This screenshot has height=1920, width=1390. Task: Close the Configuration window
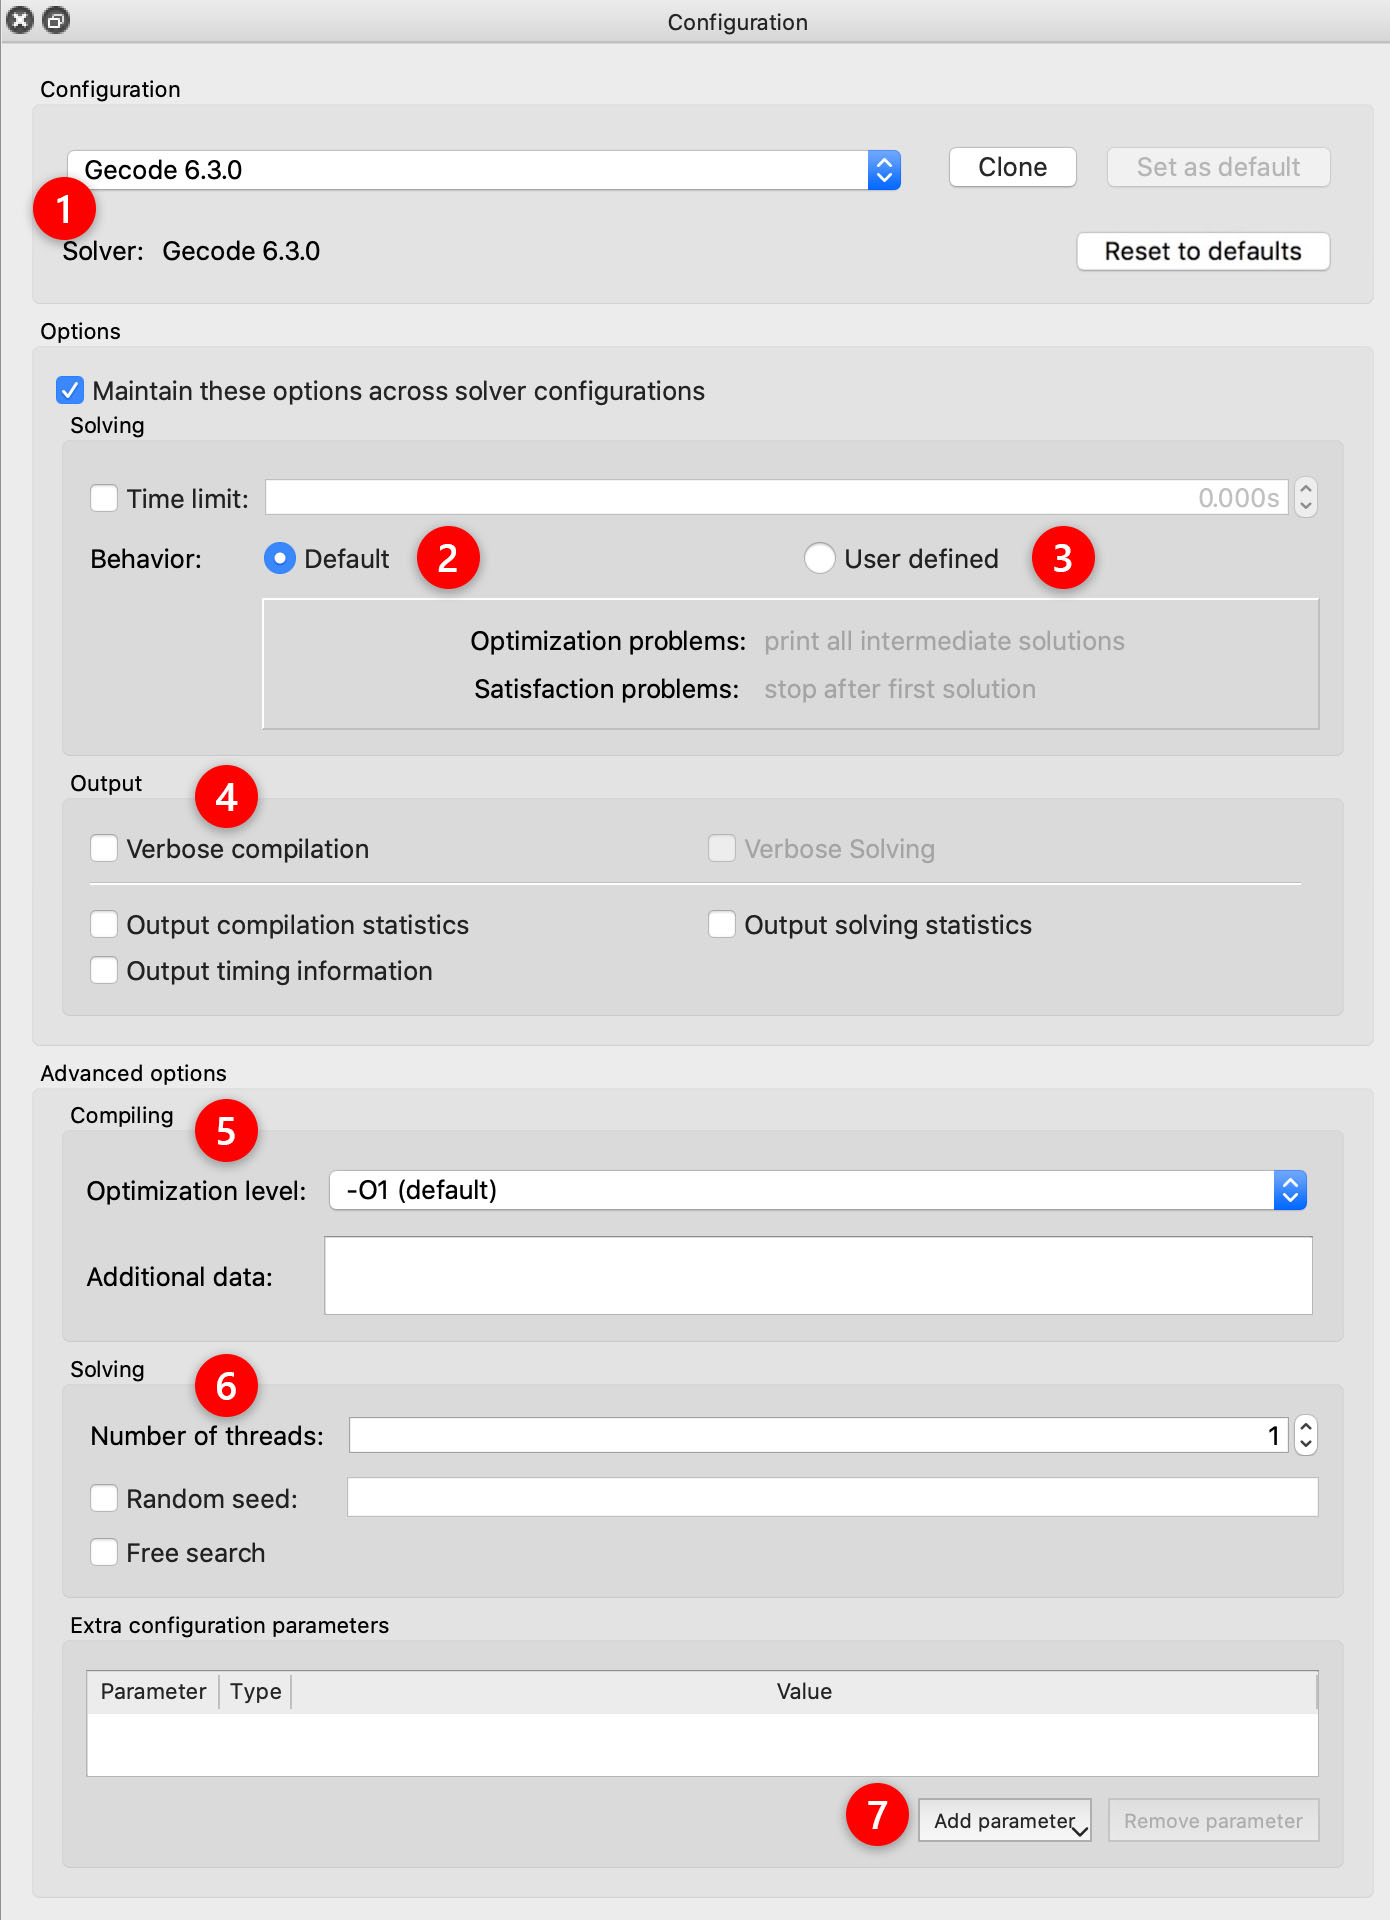[20, 20]
